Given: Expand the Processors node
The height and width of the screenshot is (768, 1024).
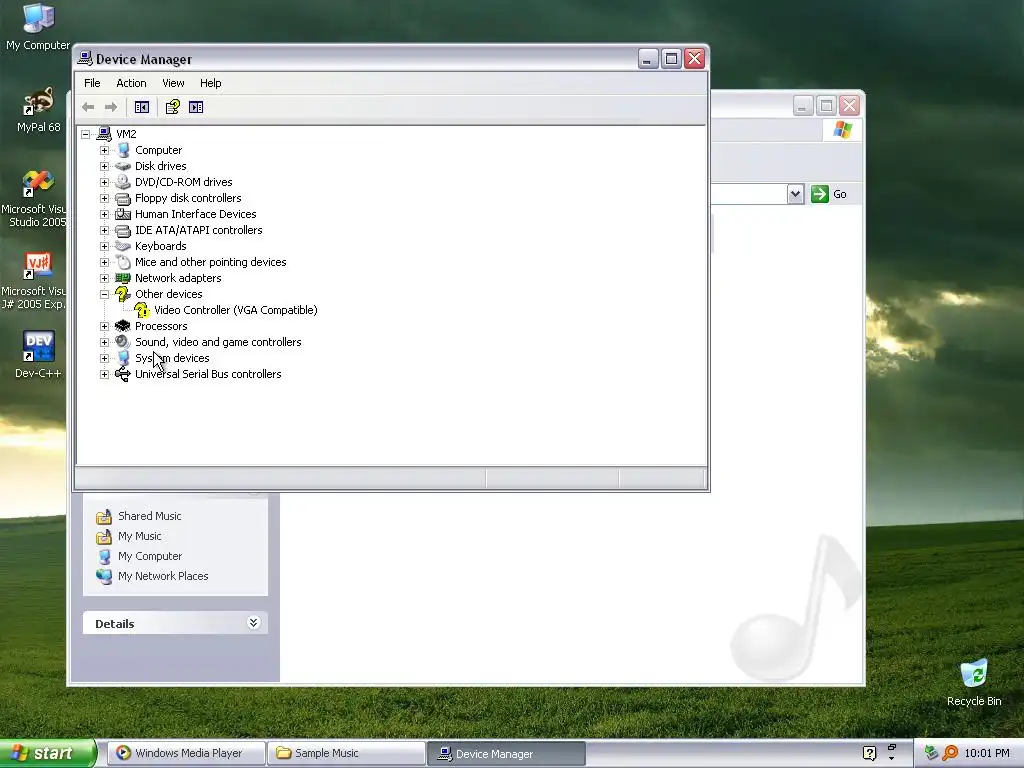Looking at the screenshot, I should click(x=104, y=327).
